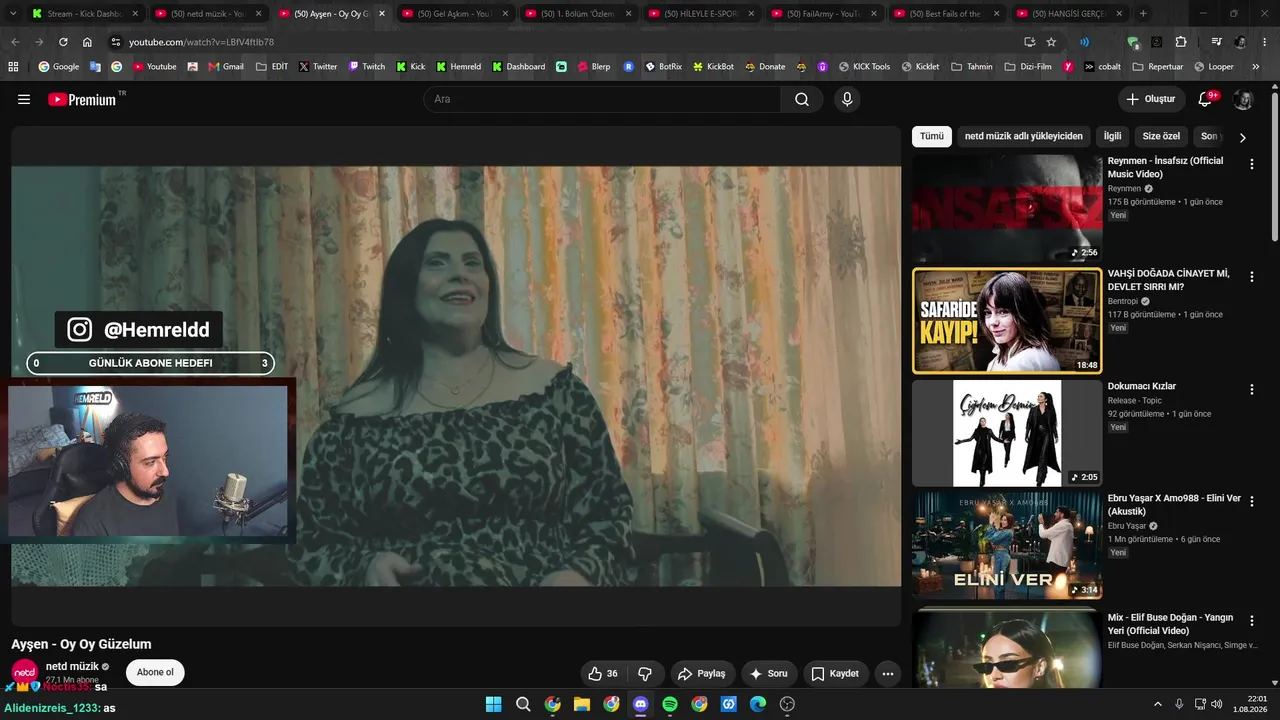Open the Twitch bookmark

(366, 67)
